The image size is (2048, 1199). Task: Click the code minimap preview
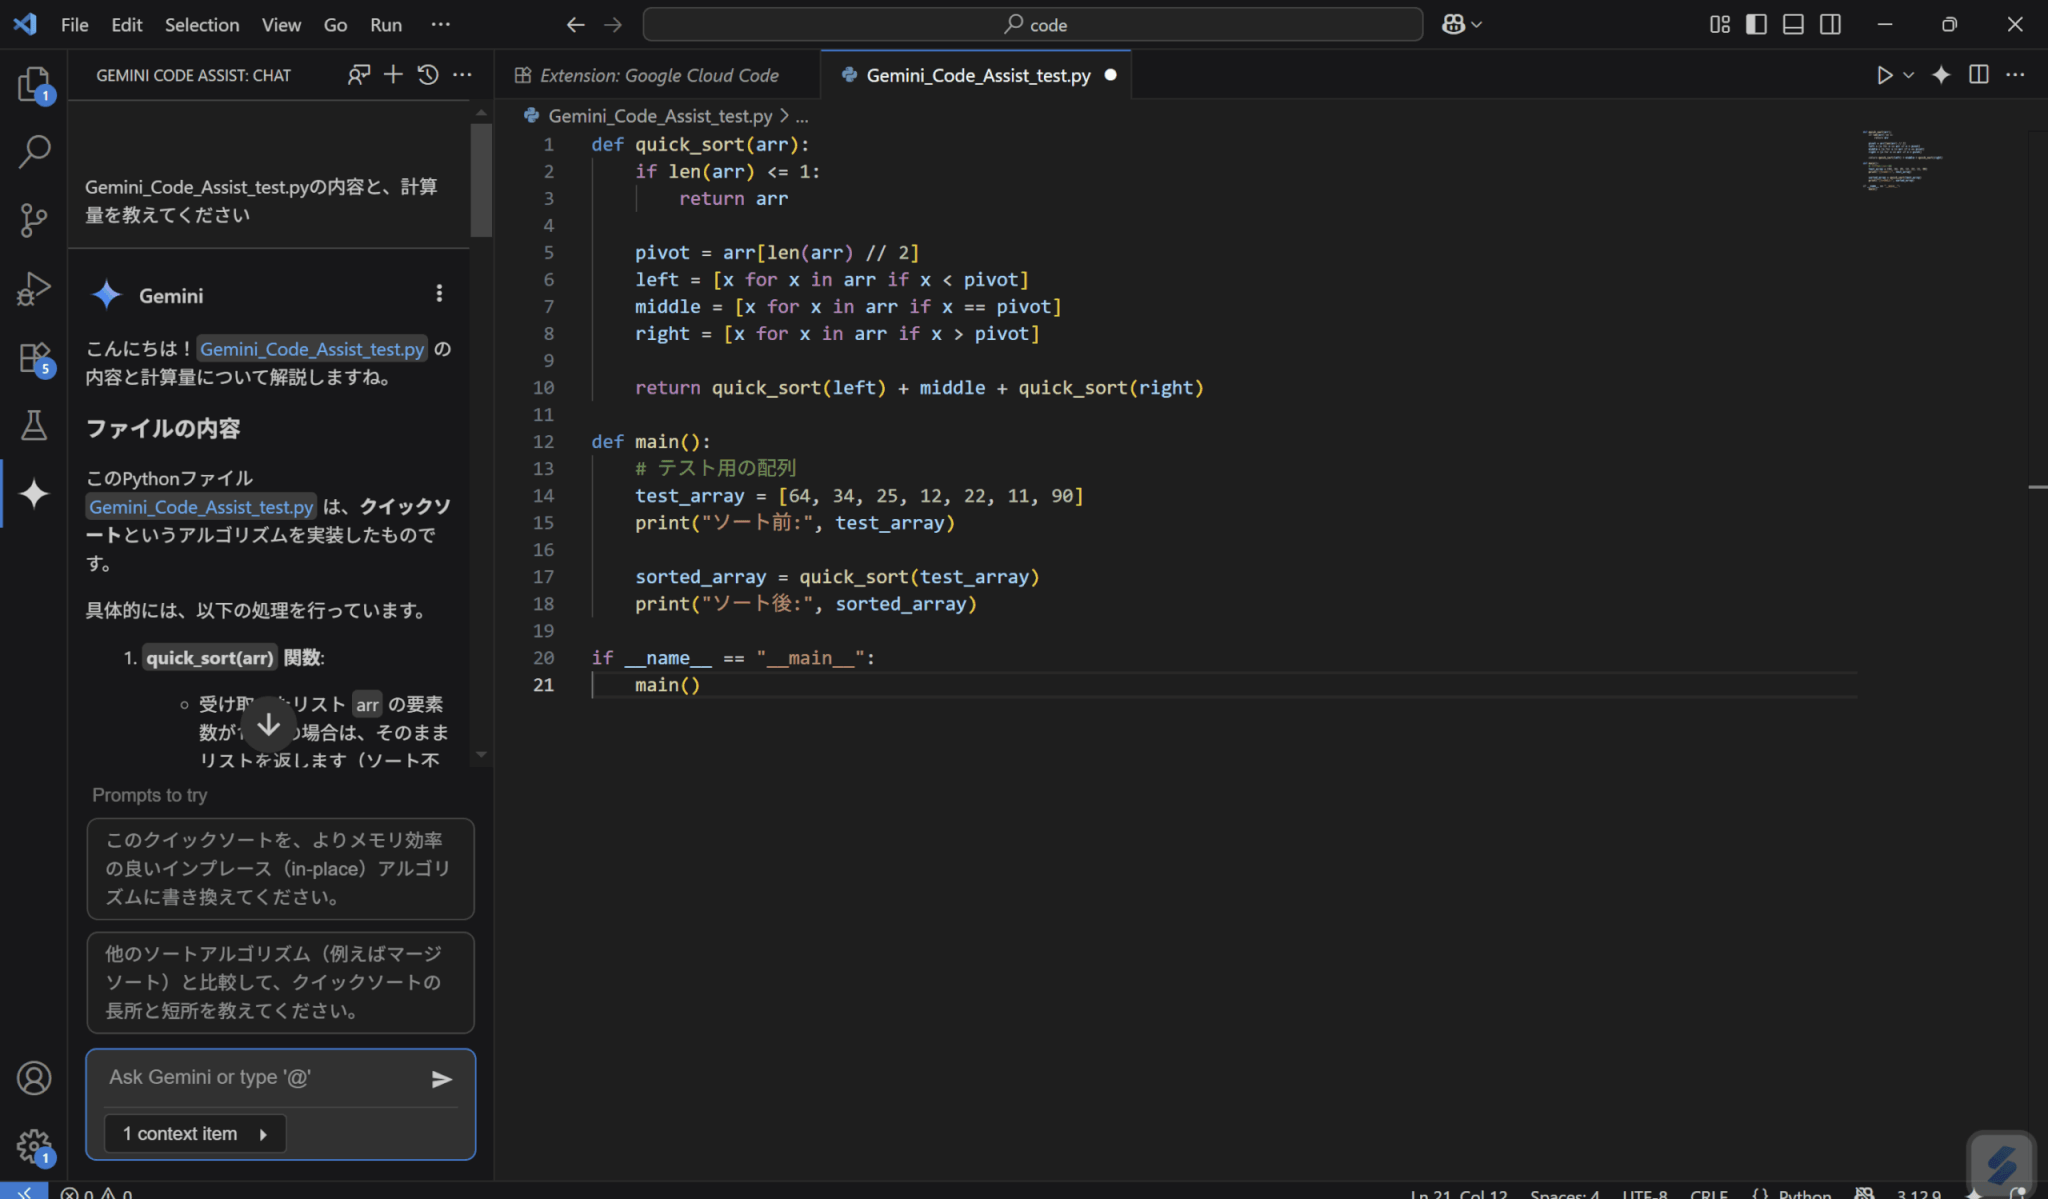(1904, 160)
